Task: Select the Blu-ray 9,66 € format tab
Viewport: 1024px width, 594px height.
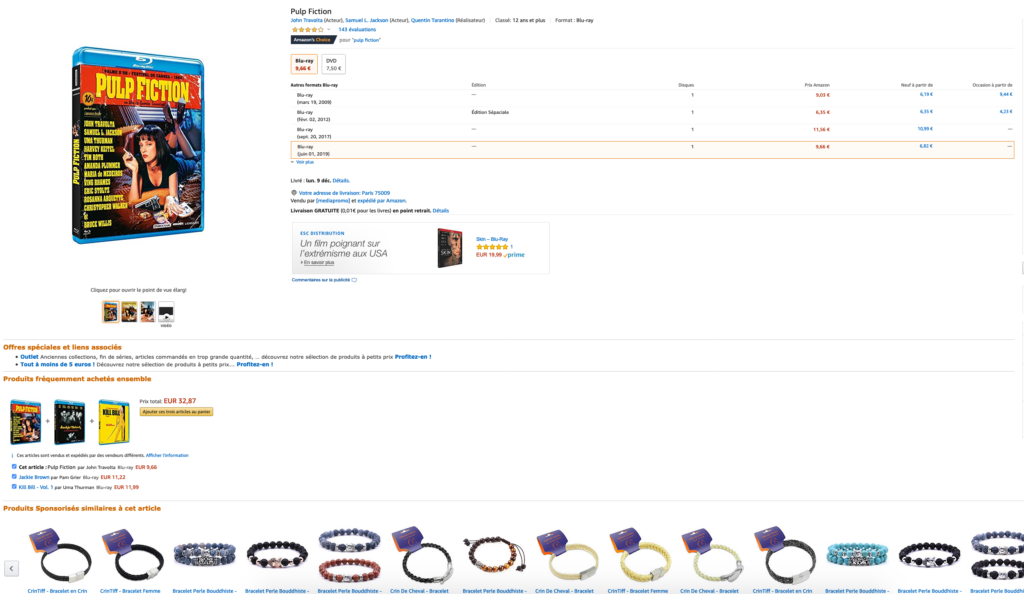Action: [304, 65]
